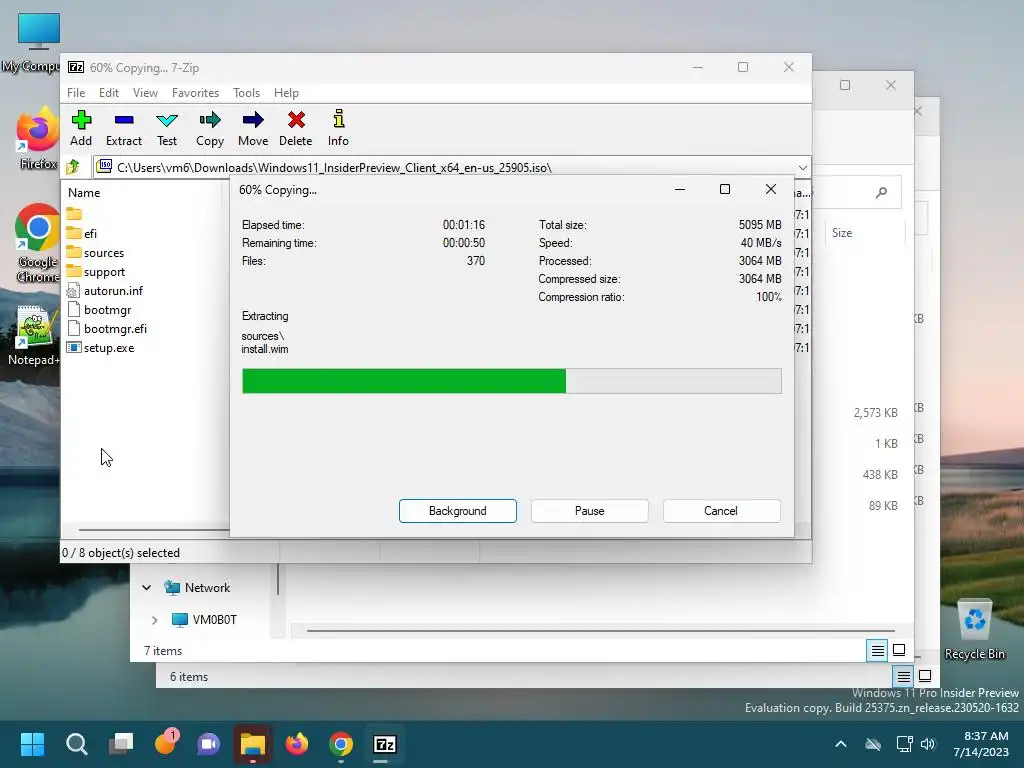
Task: Open the Tools menu
Action: [246, 93]
